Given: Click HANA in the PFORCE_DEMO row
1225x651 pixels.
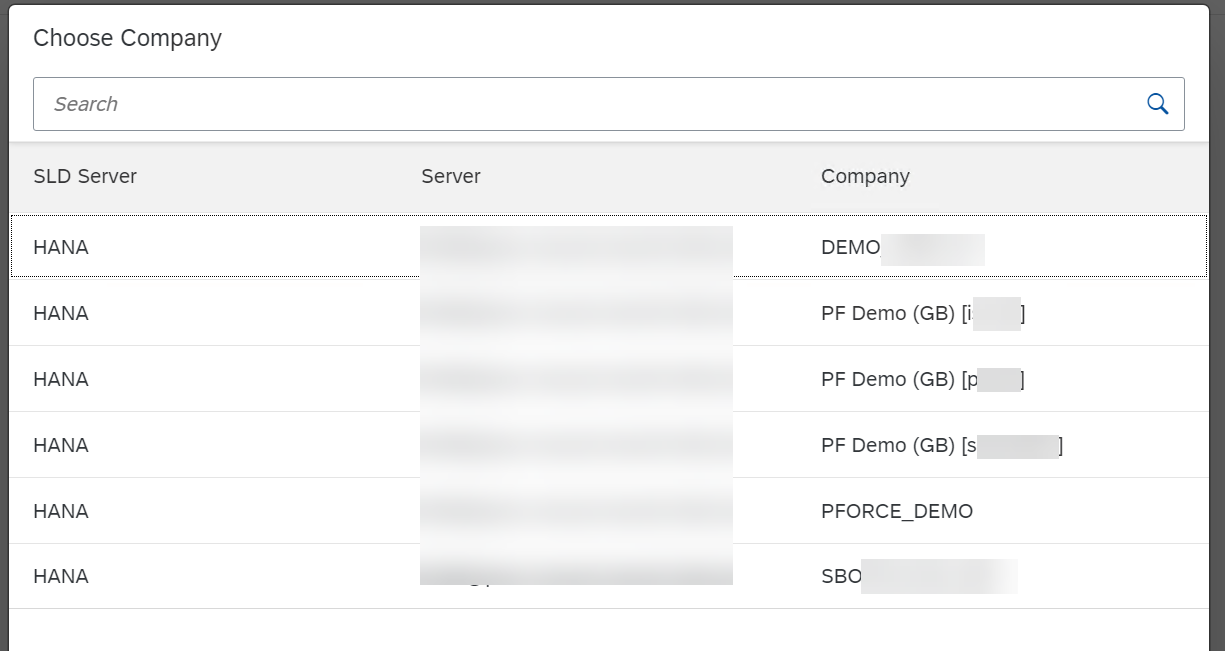Looking at the screenshot, I should 61,511.
